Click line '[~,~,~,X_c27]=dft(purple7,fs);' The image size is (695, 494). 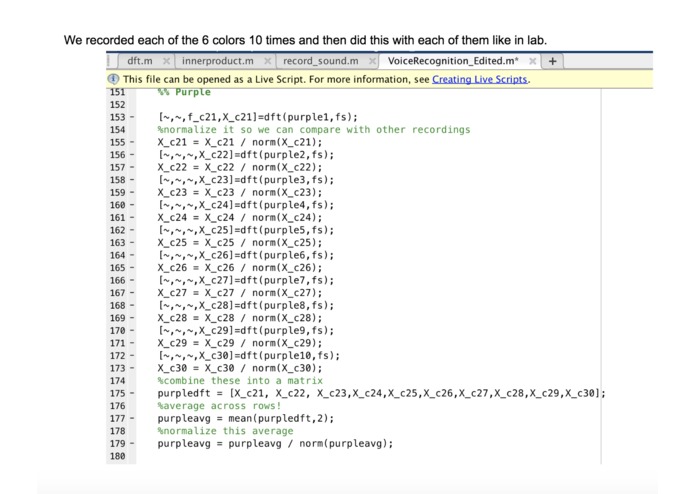pos(246,280)
